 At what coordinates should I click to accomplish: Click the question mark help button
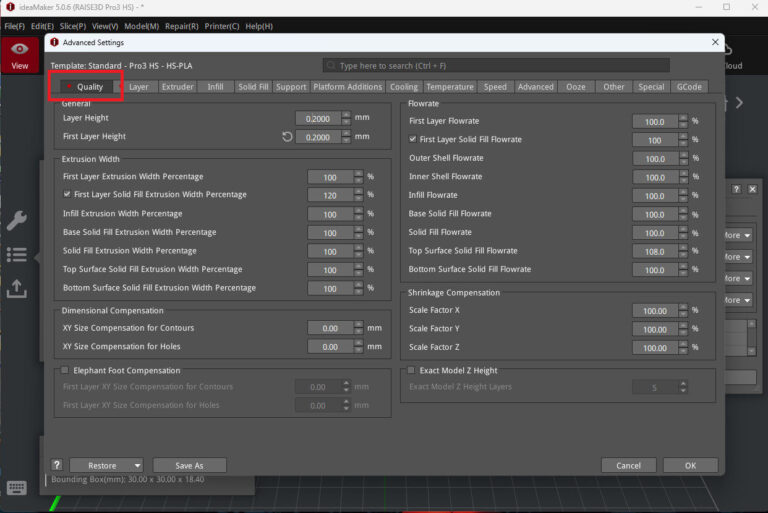pos(57,465)
